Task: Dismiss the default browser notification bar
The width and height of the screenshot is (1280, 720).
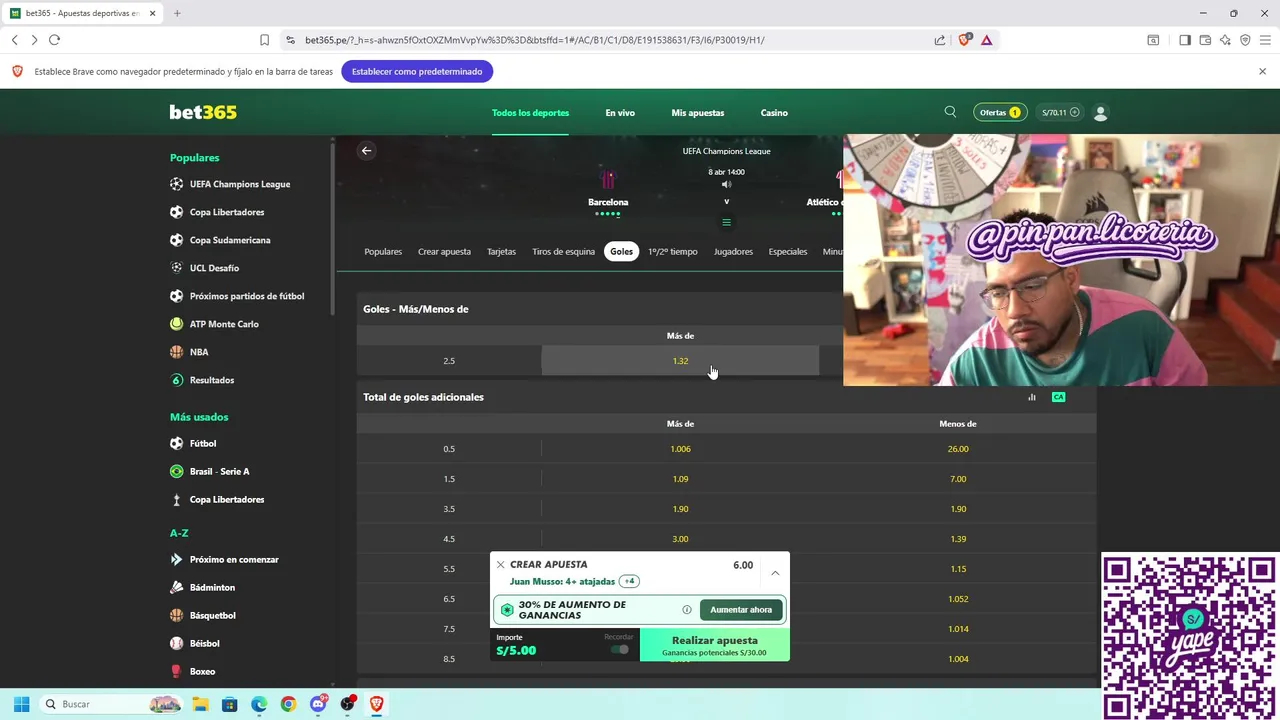Action: click(1262, 71)
